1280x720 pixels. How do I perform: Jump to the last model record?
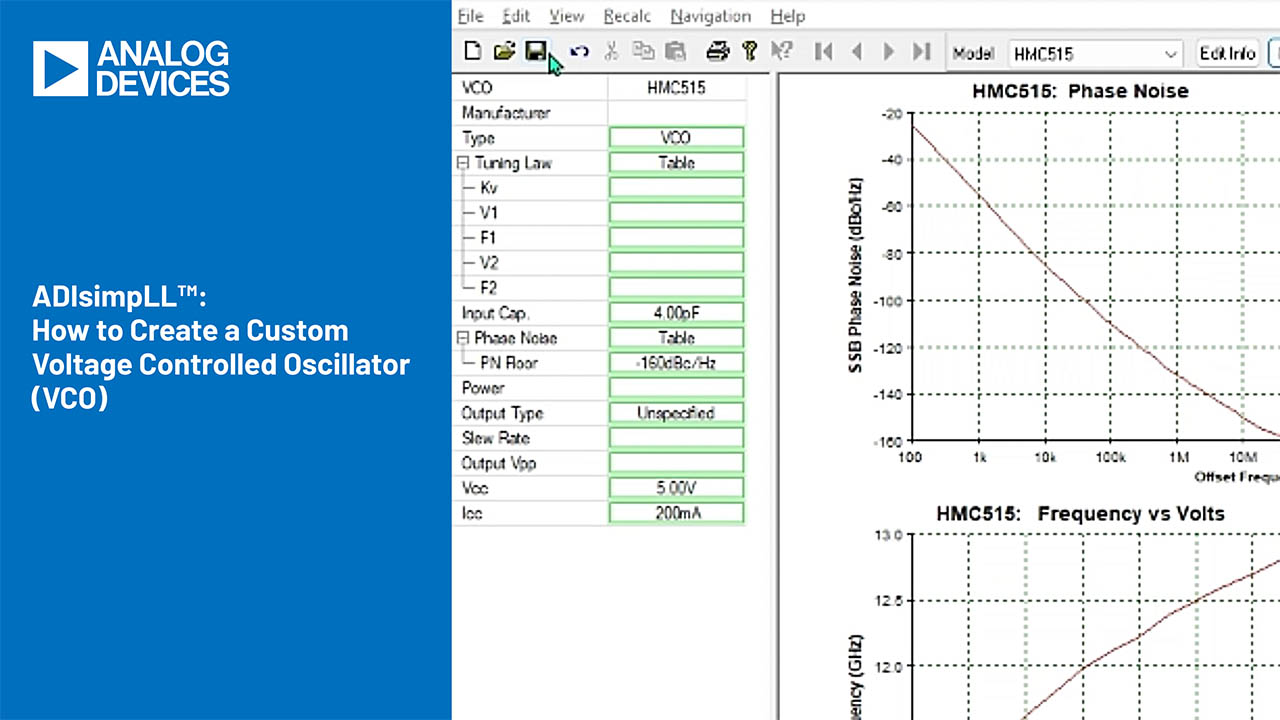click(922, 52)
